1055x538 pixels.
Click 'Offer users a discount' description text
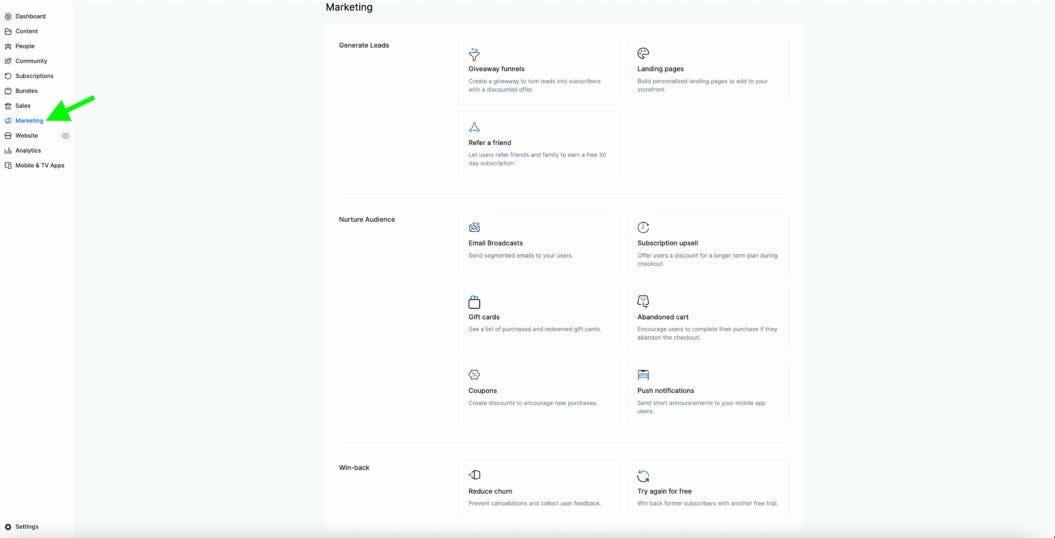click(707, 260)
